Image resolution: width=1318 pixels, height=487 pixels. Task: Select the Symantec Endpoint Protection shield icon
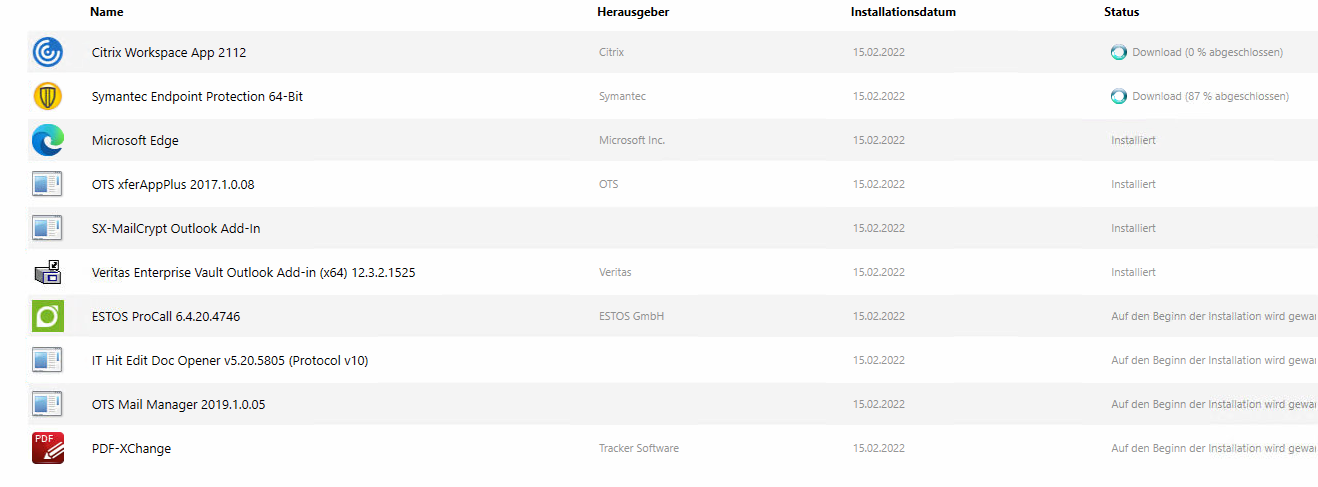pos(48,96)
